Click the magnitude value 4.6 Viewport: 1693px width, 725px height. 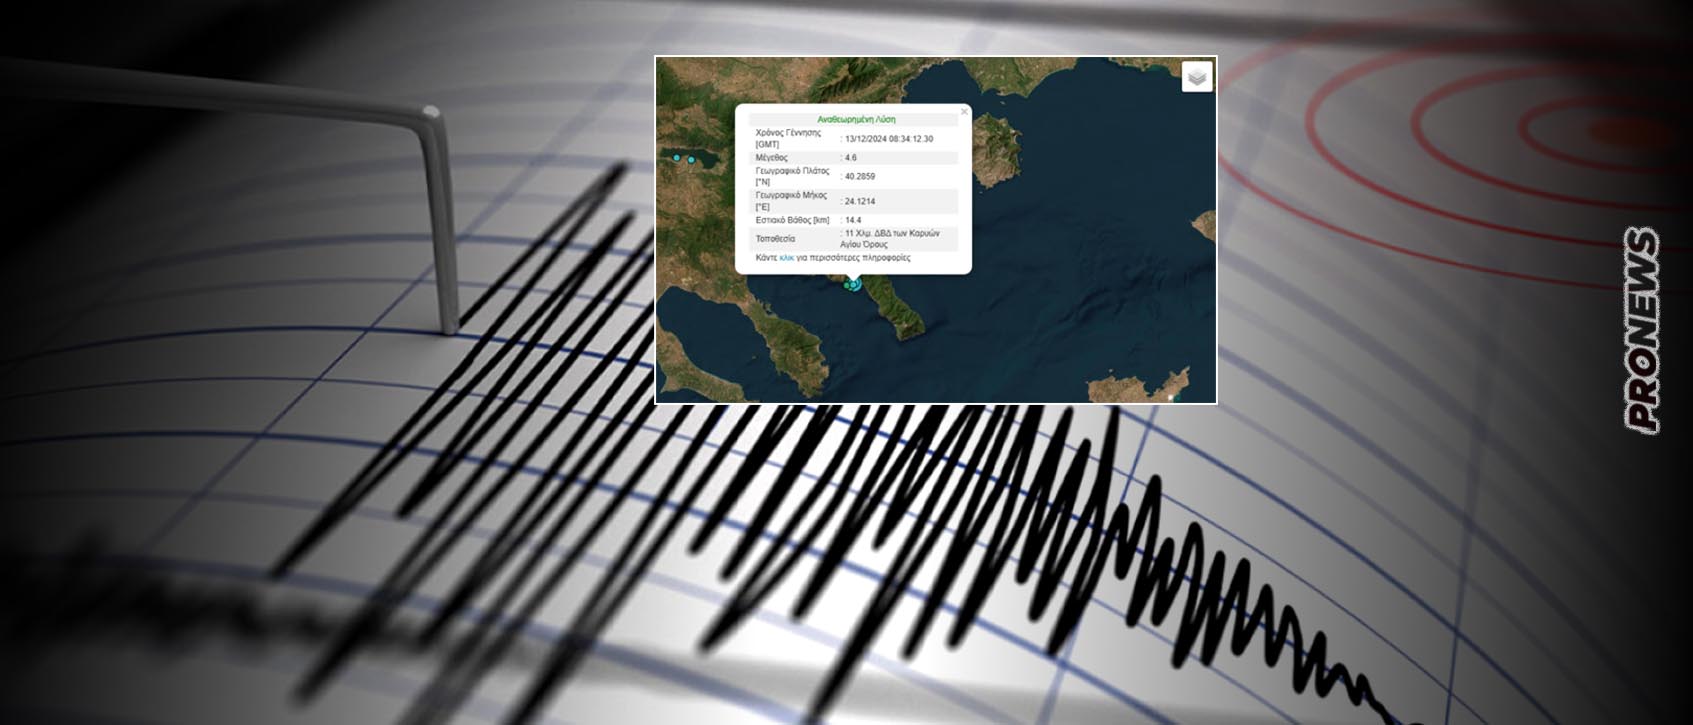[x=851, y=158]
